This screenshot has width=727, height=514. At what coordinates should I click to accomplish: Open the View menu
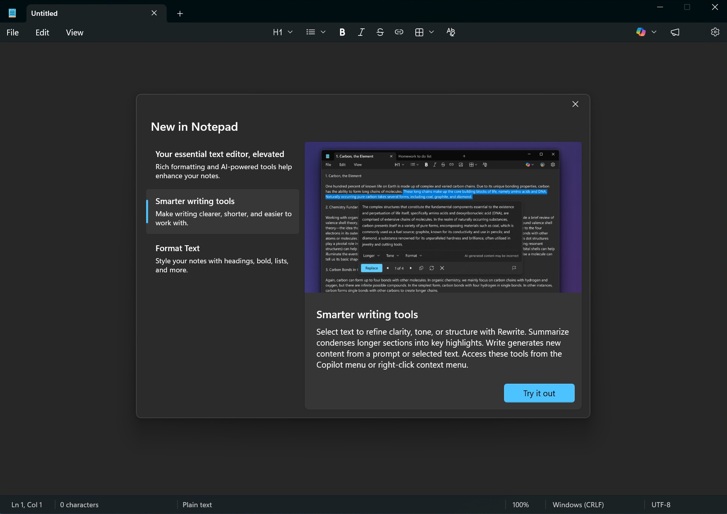(75, 32)
